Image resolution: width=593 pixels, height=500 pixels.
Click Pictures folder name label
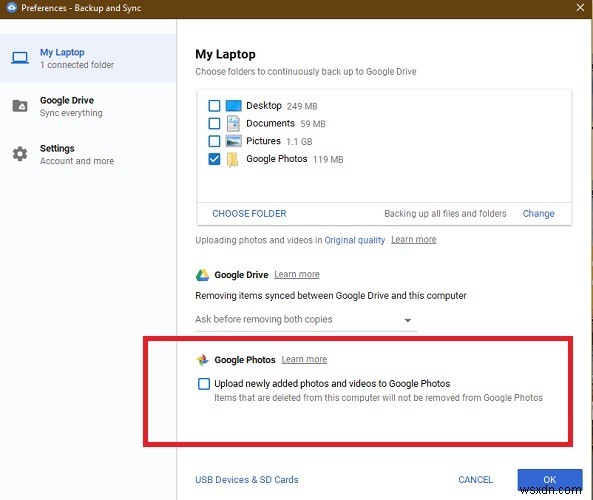264,141
